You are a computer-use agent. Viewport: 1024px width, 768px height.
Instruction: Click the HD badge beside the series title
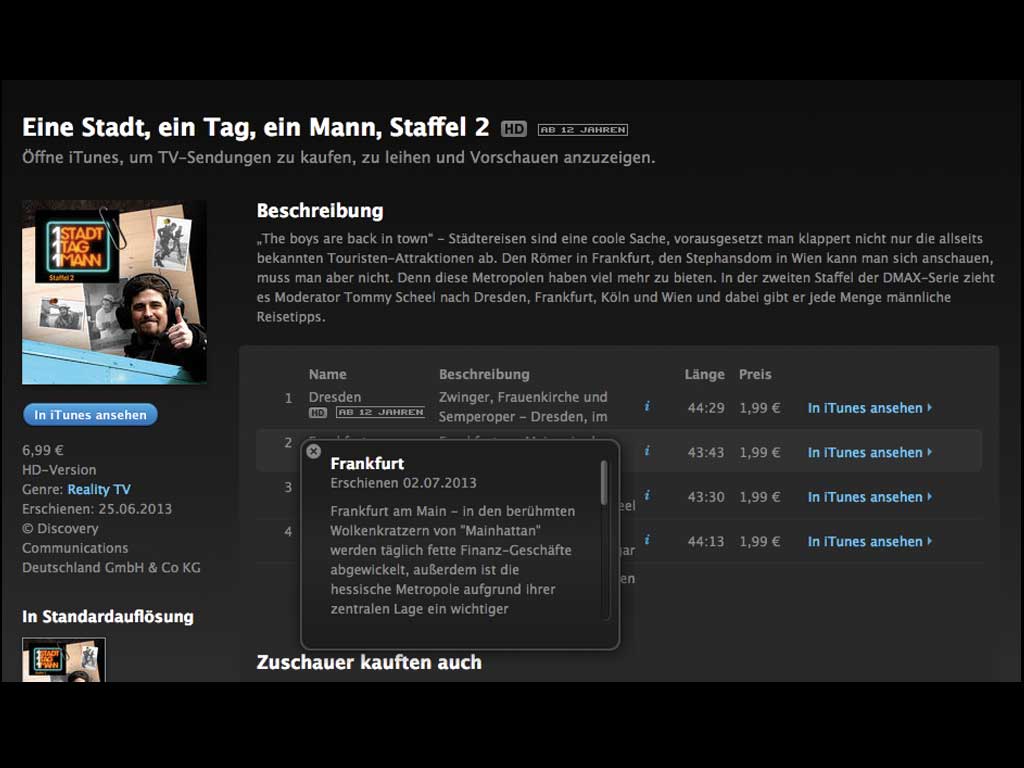pyautogui.click(x=513, y=129)
